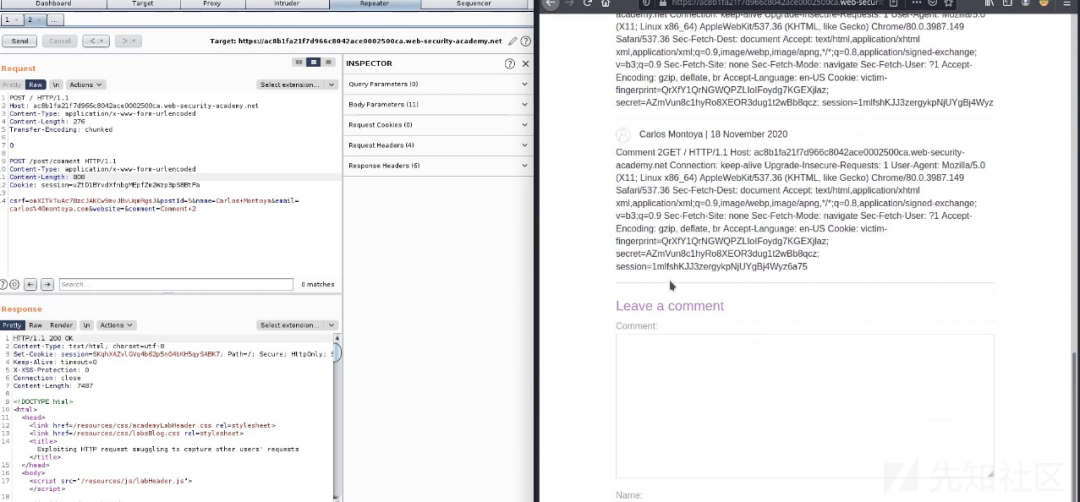Expand Response Headers (6) section
The image size is (1080, 502).
438,166
